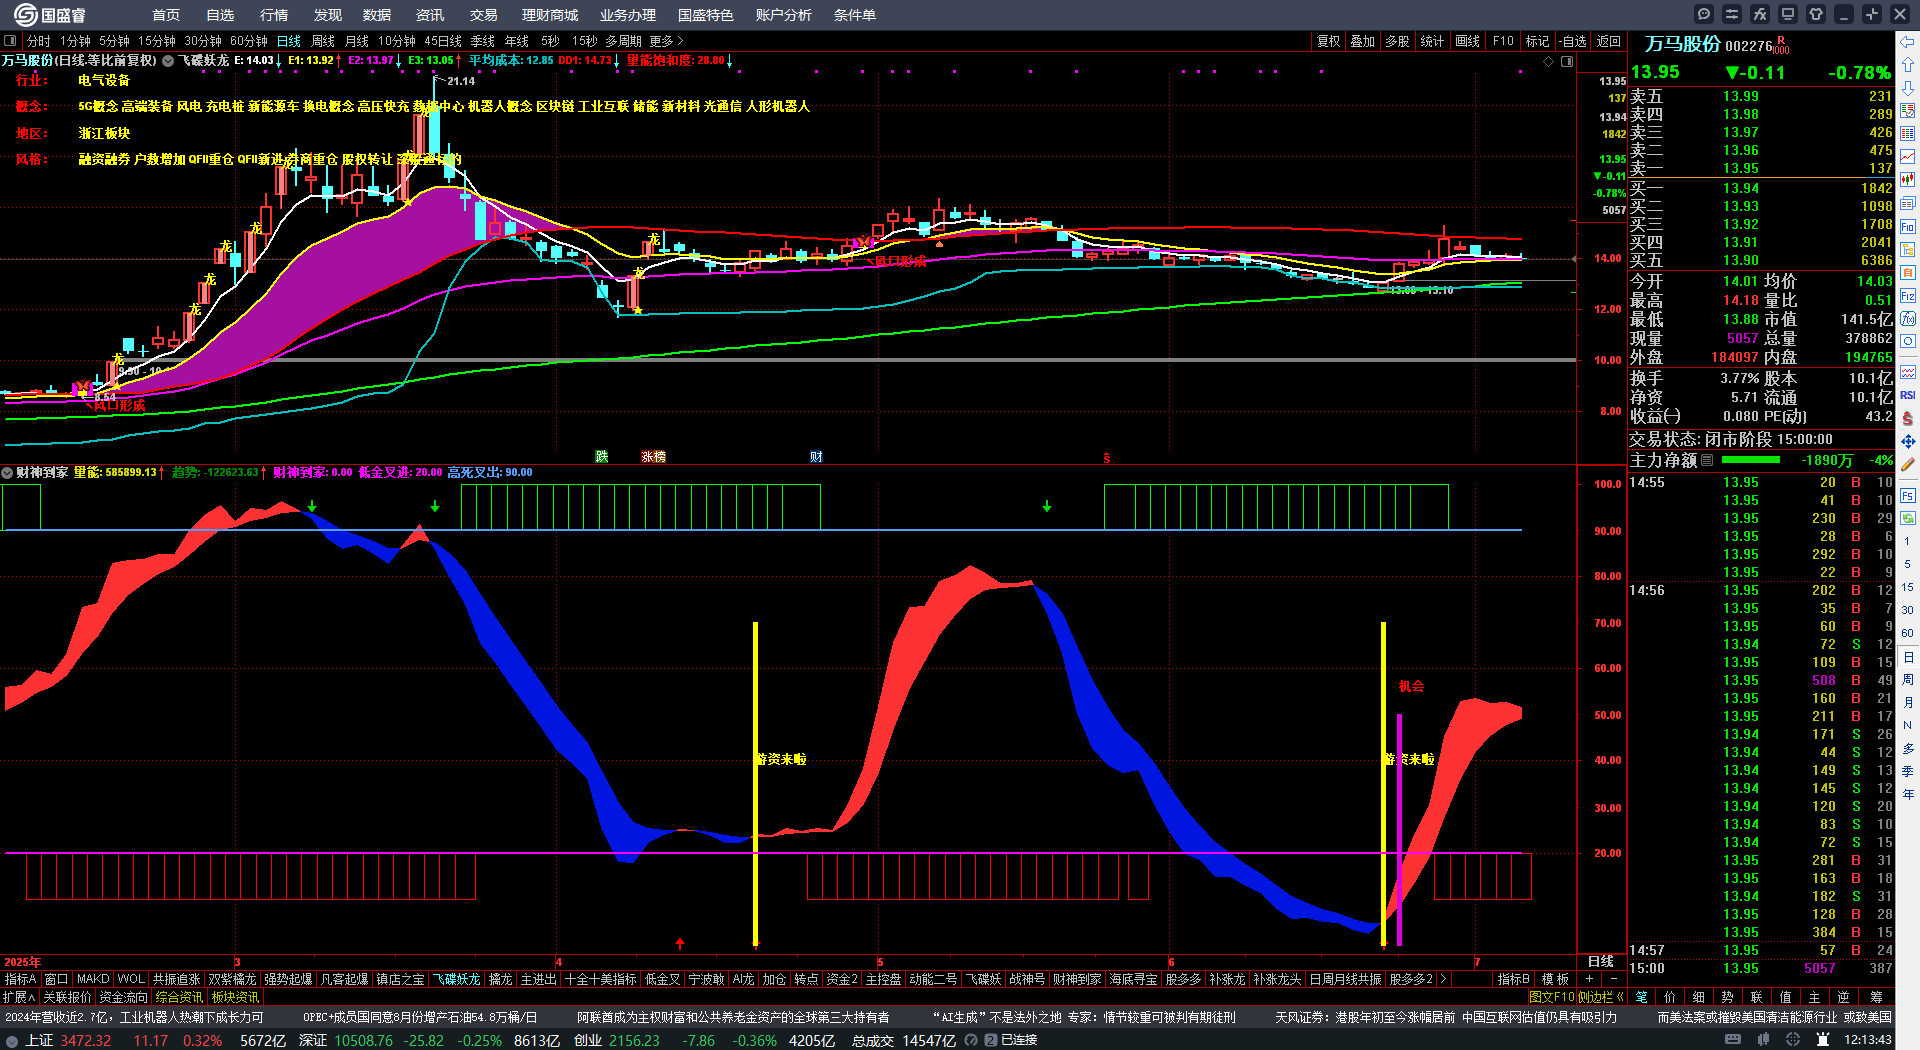Viewport: 1920px width, 1050px height.
Task: Open the 交易 menu
Action: (x=484, y=15)
